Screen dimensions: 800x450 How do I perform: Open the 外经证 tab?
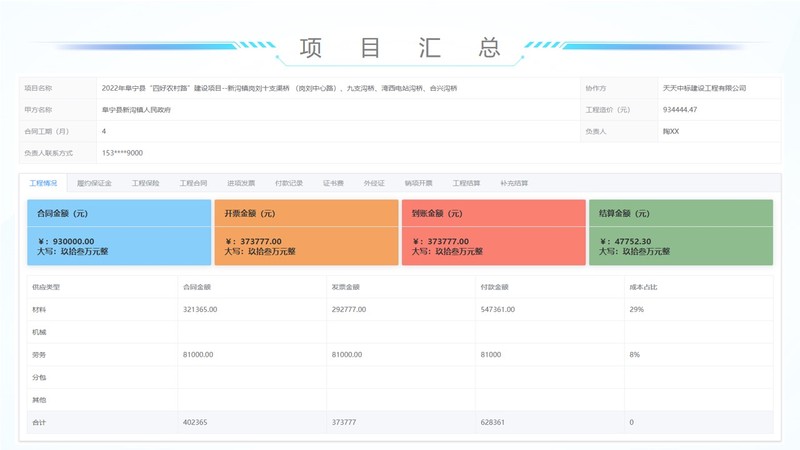pos(374,183)
